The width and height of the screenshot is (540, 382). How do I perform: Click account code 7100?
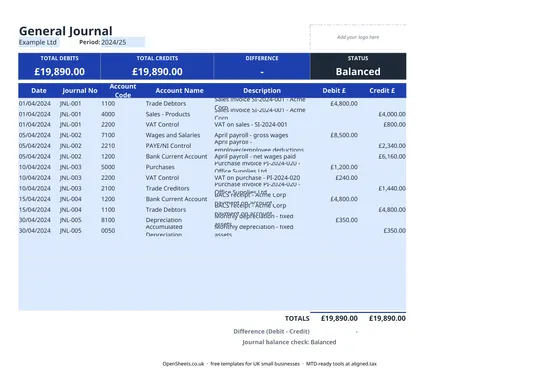click(108, 135)
